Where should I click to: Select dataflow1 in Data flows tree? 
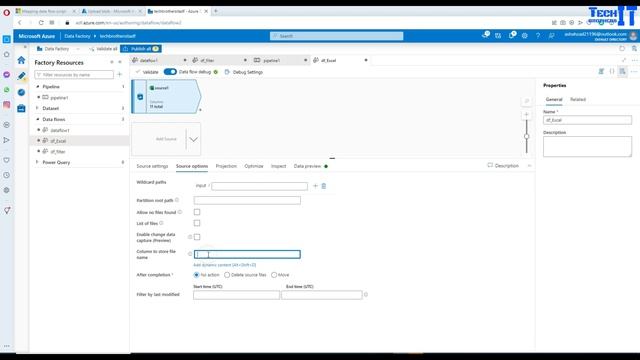tap(60, 130)
